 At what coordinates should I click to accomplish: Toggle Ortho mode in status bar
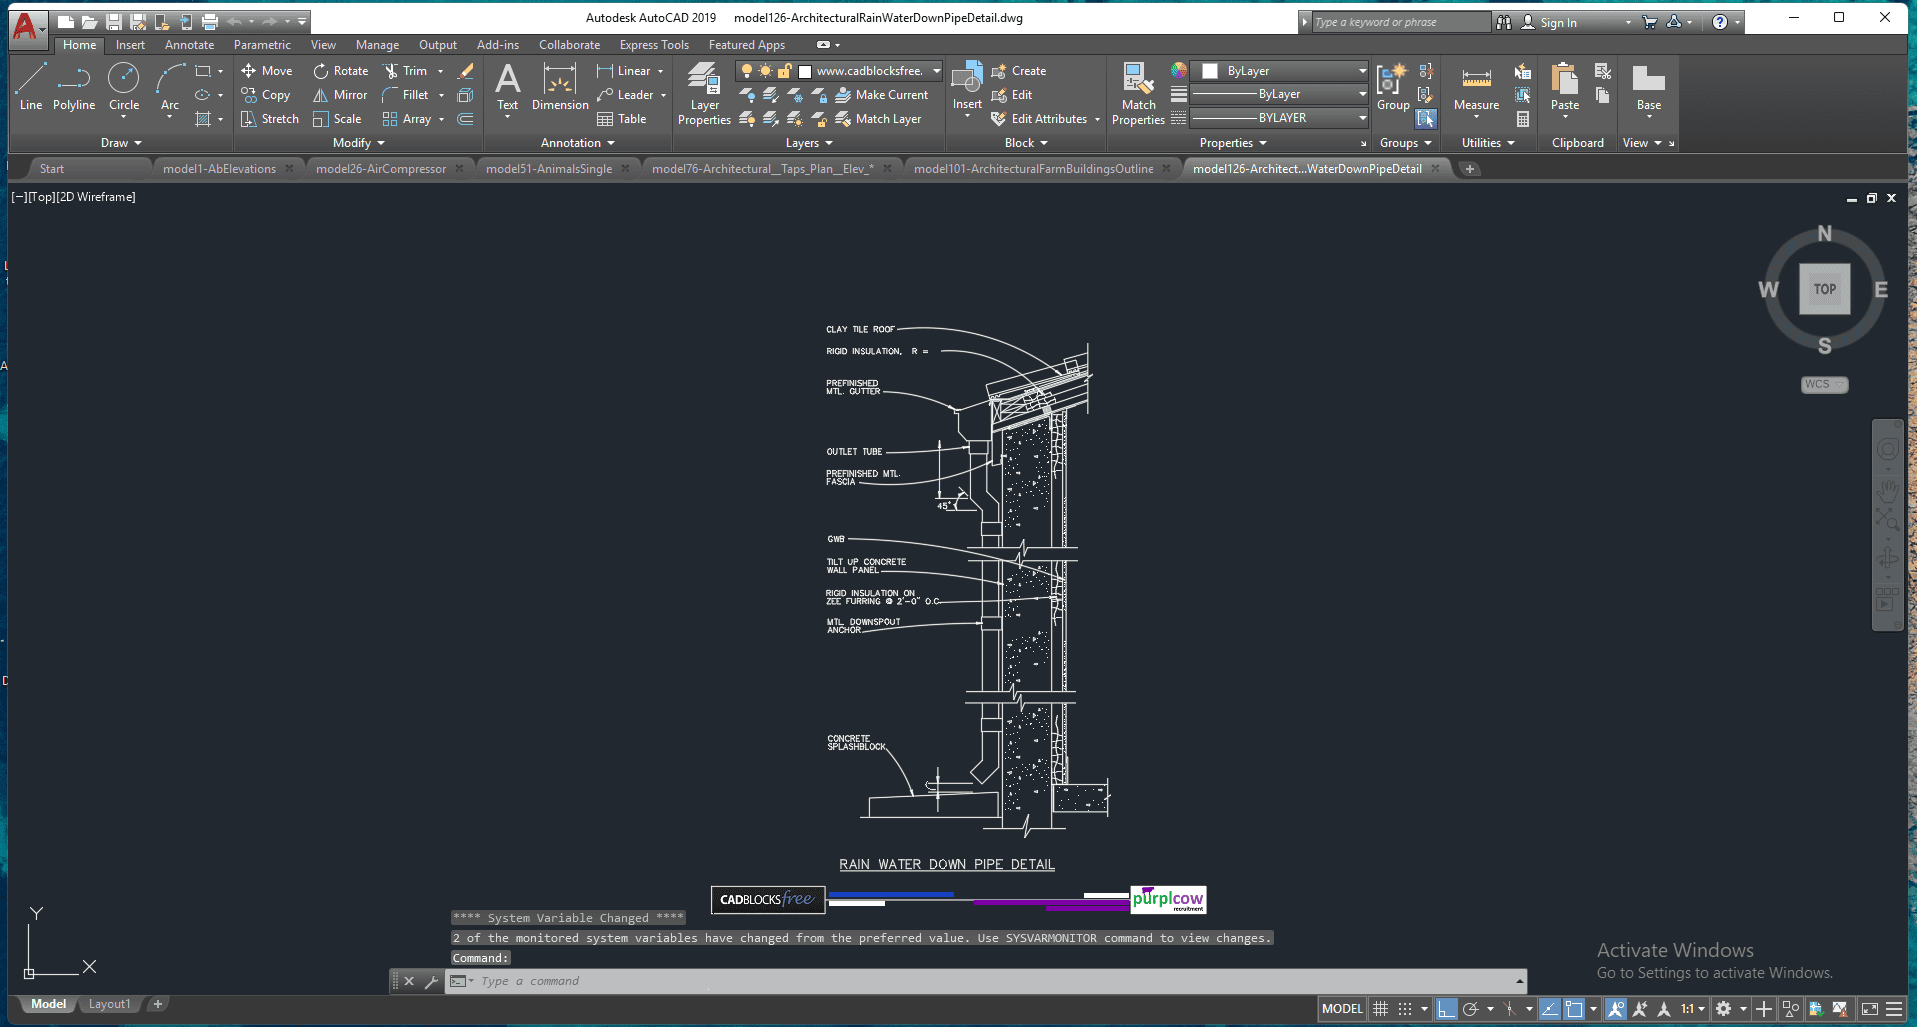[x=1446, y=1009]
